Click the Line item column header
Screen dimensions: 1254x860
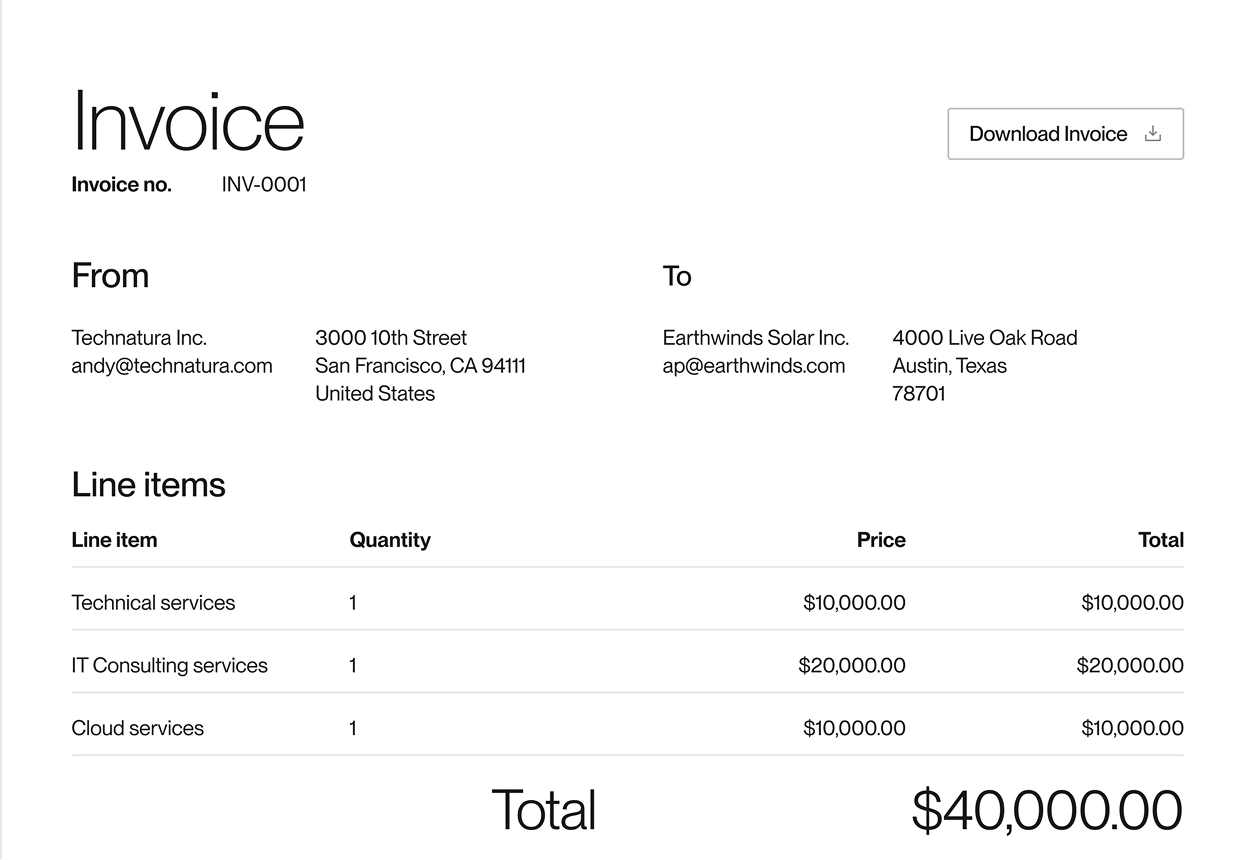[115, 540]
